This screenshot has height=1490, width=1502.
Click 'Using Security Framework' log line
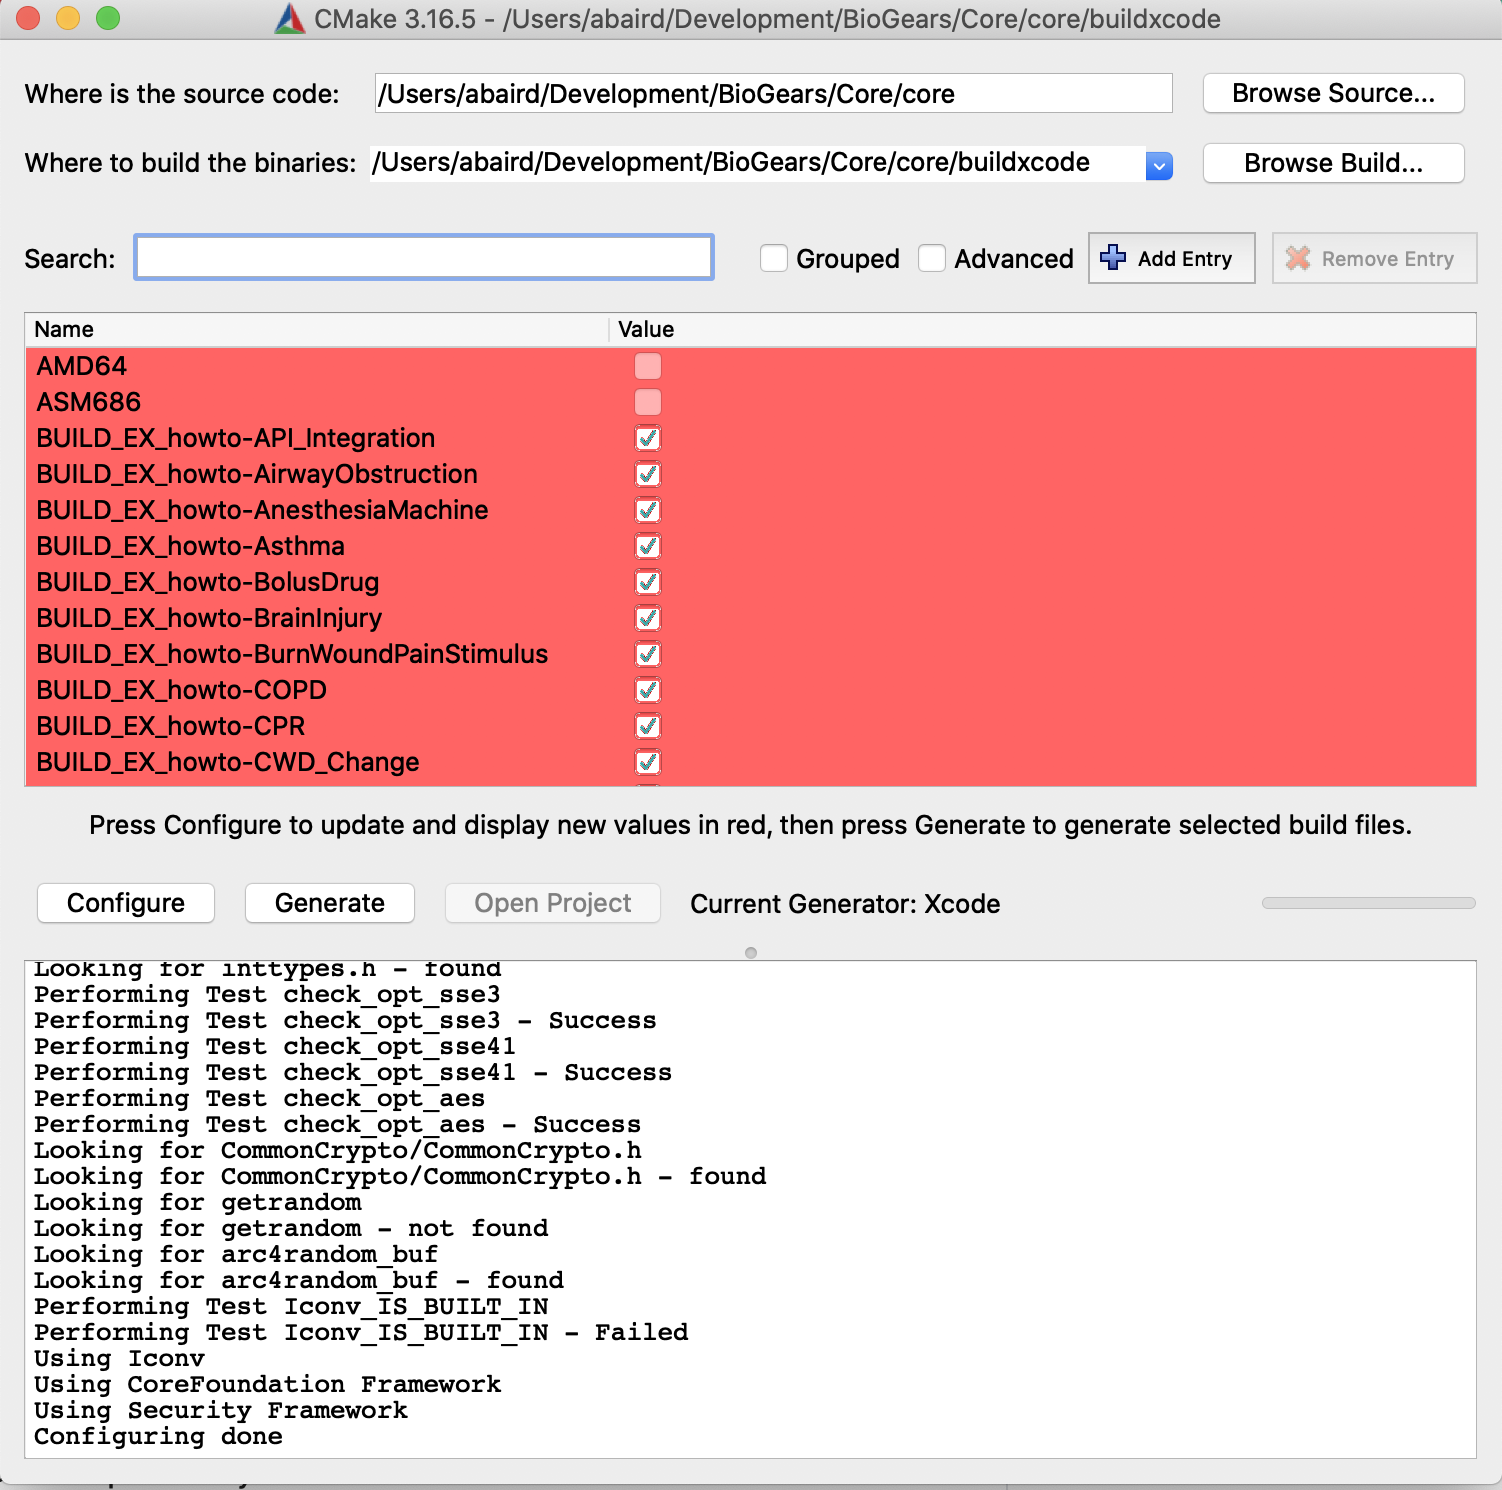coord(221,1411)
